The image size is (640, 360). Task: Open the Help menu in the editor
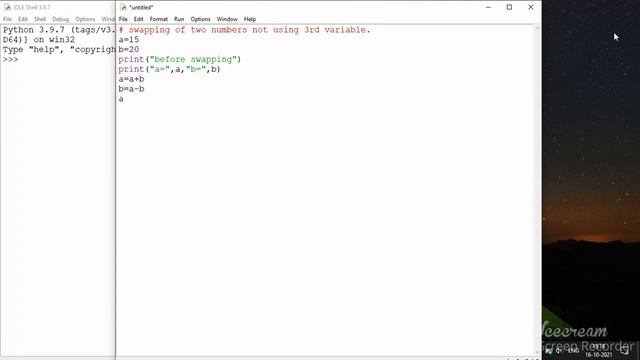click(x=250, y=19)
